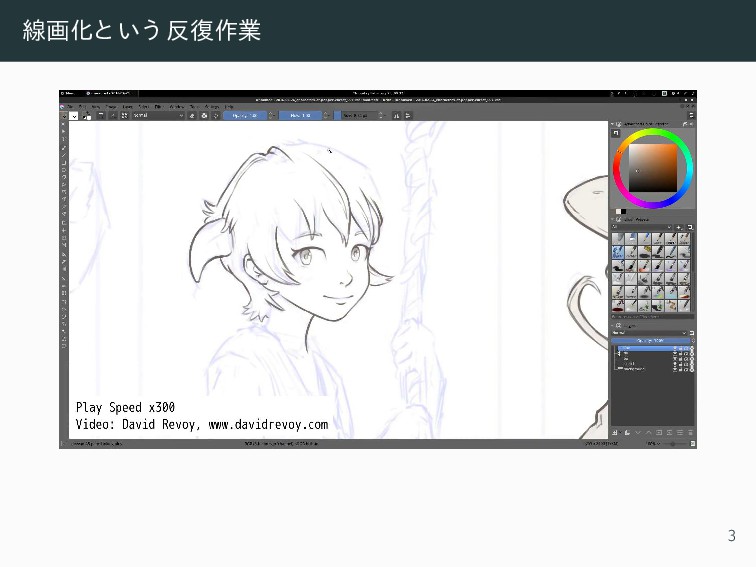This screenshot has height=567, width=756.
Task: Click the foreground/background color swatch in toolbar
Action: click(x=87, y=116)
